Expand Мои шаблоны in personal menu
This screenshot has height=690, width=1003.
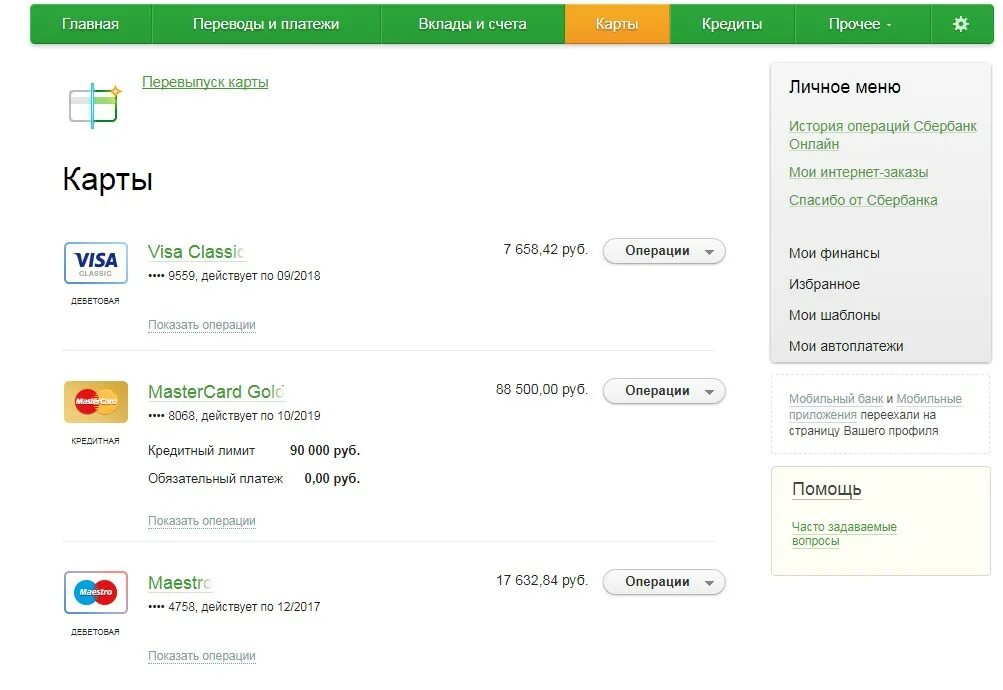(834, 315)
